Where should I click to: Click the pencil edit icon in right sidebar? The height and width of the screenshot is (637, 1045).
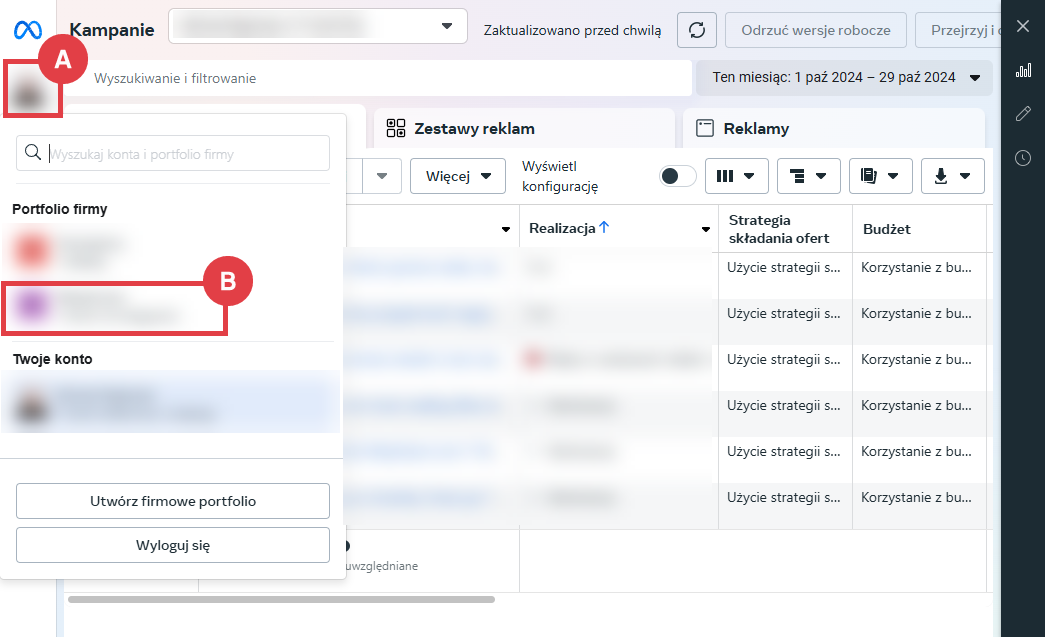[1022, 114]
